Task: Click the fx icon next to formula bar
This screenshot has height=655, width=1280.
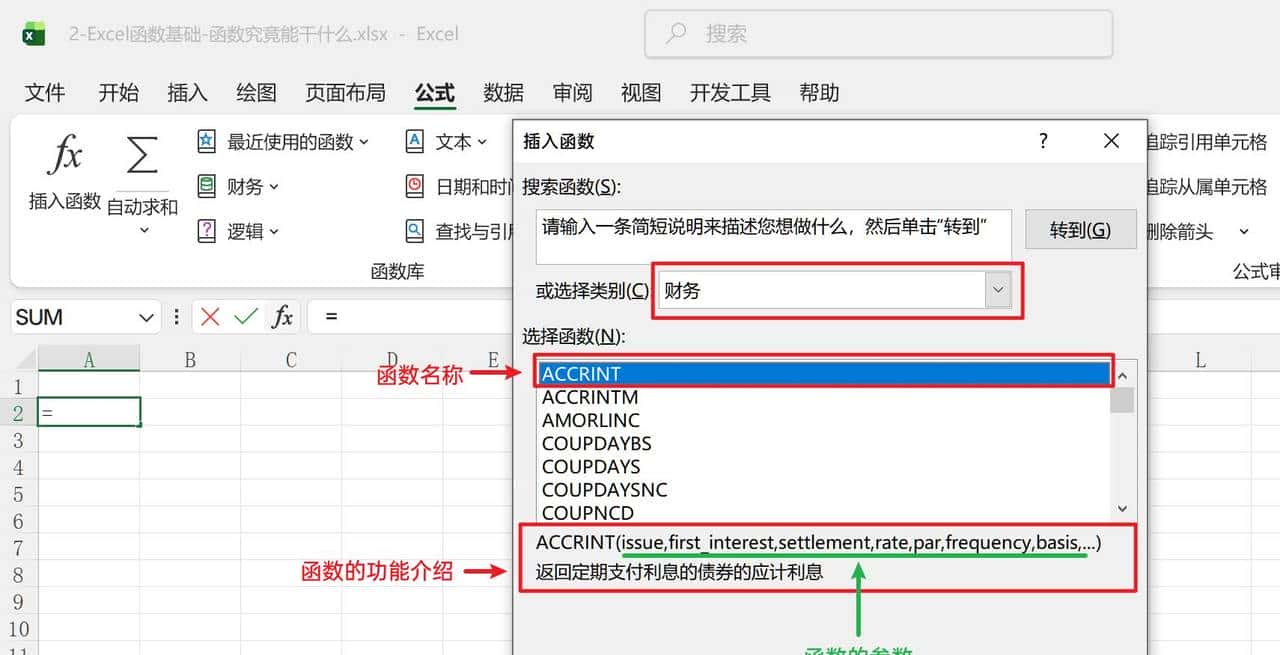Action: tap(283, 317)
